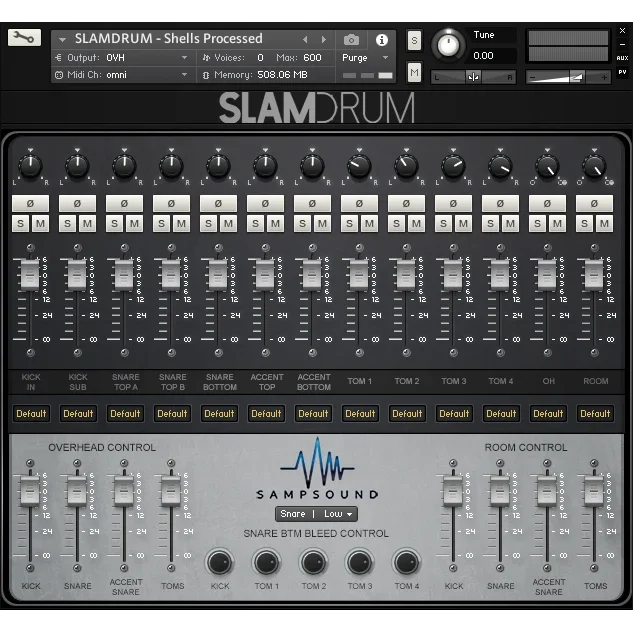Invert phase on Snare Top A channel

124,203
